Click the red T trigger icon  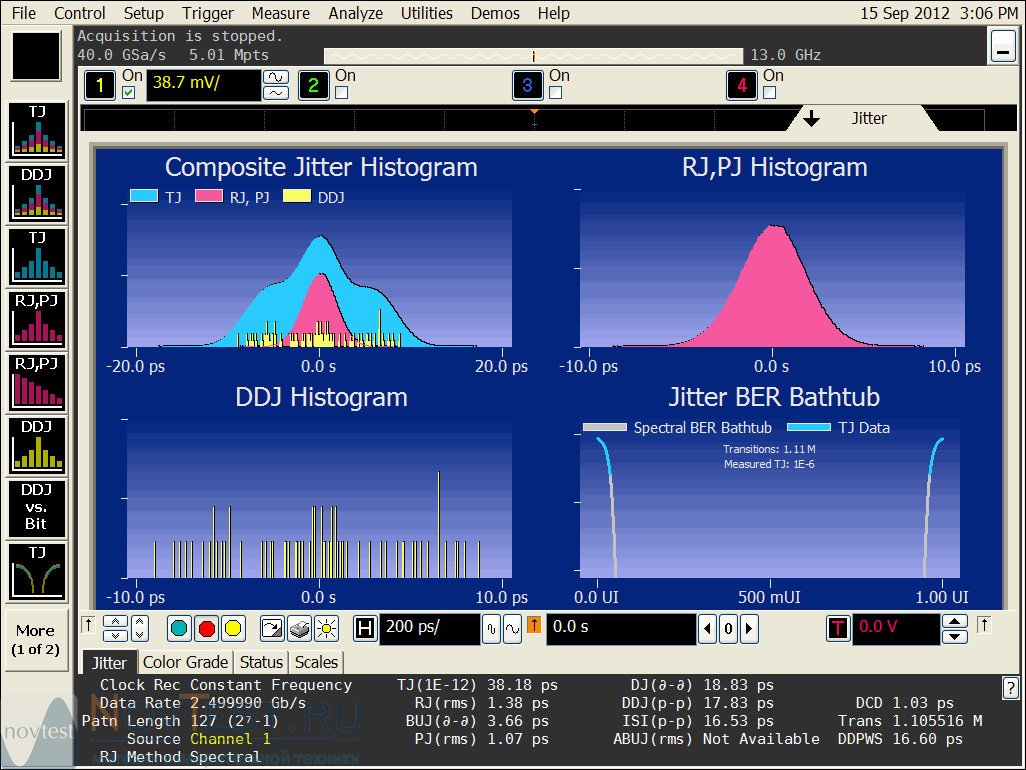(837, 628)
